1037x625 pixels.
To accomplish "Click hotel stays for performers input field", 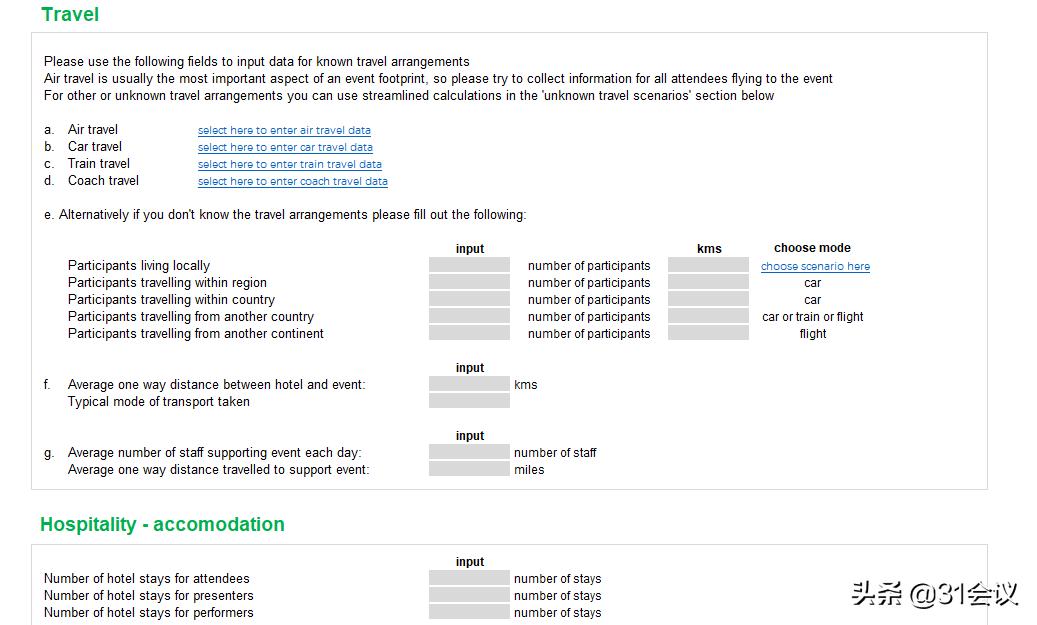I will (469, 612).
